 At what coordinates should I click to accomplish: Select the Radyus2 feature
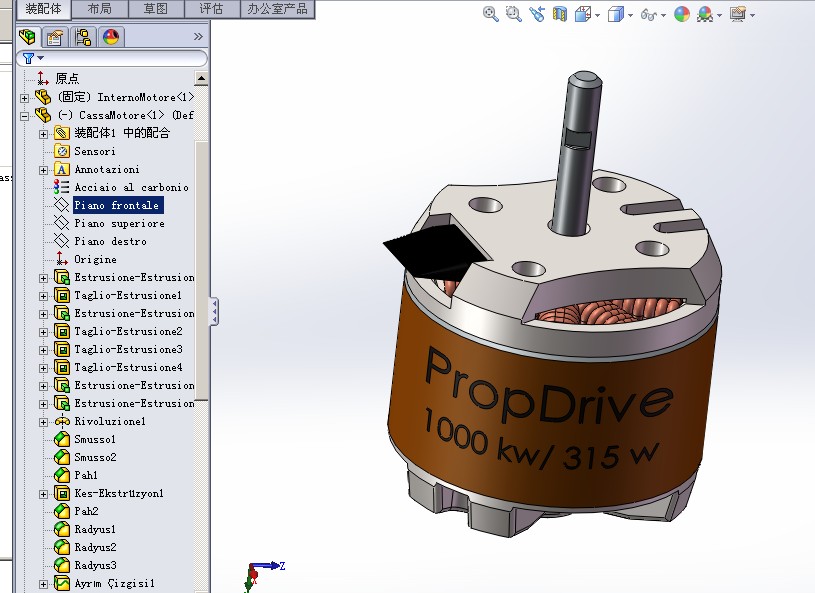pos(95,547)
